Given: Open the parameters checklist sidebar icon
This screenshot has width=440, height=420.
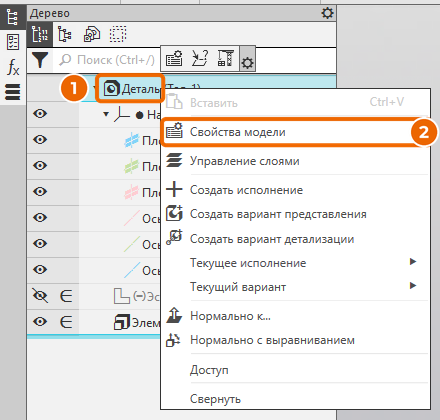Looking at the screenshot, I should [13, 42].
